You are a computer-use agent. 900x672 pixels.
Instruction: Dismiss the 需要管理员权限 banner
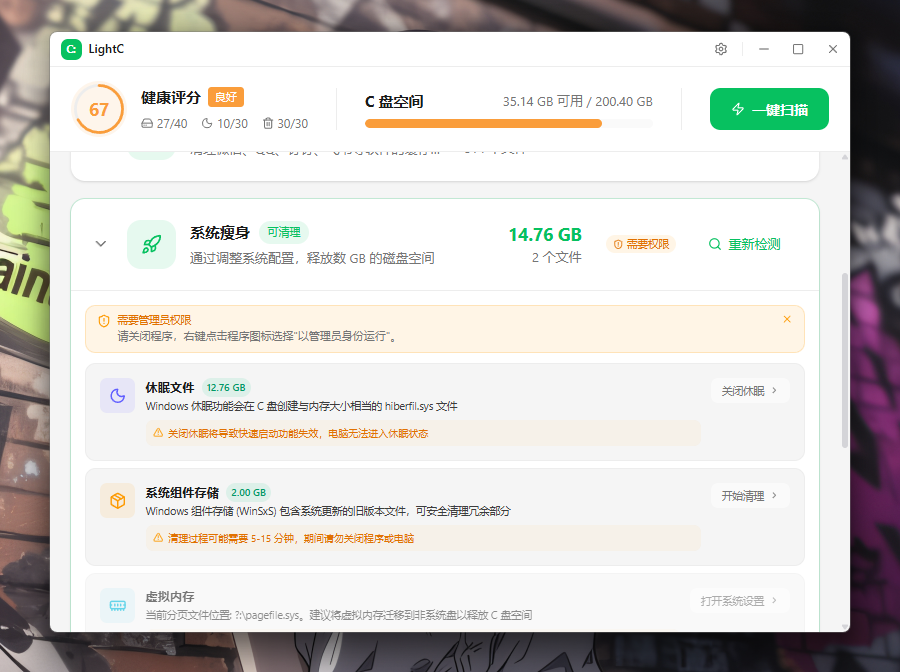point(787,319)
